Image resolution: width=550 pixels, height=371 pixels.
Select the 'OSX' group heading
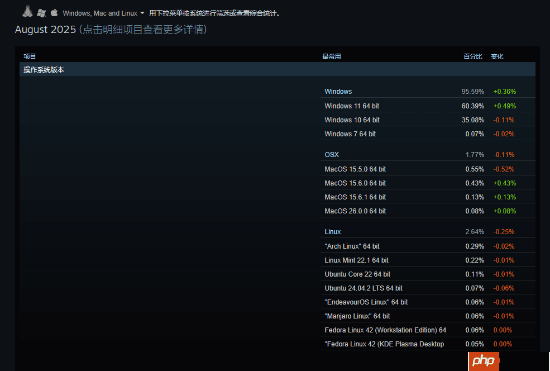point(332,155)
